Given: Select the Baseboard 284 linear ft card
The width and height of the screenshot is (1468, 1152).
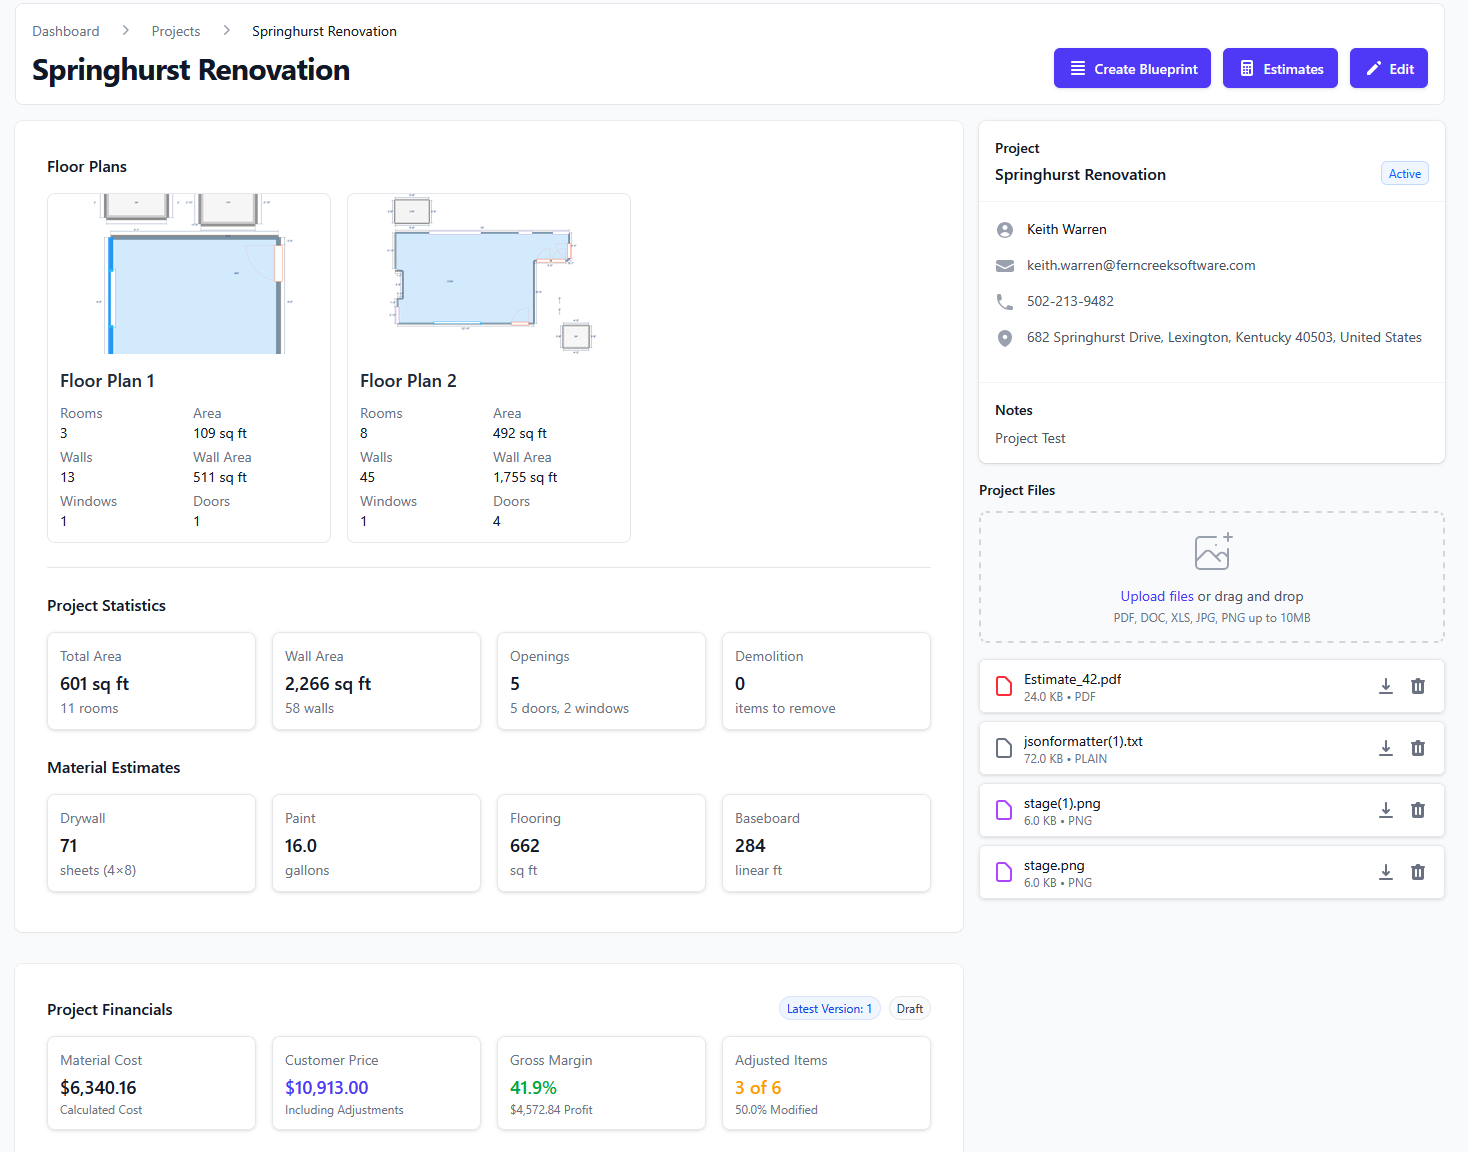Looking at the screenshot, I should pos(826,843).
